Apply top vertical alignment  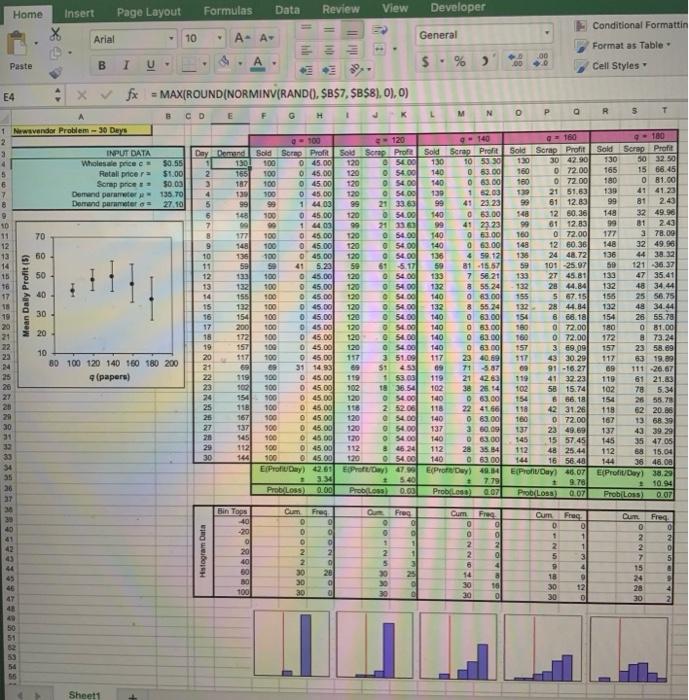pos(306,28)
